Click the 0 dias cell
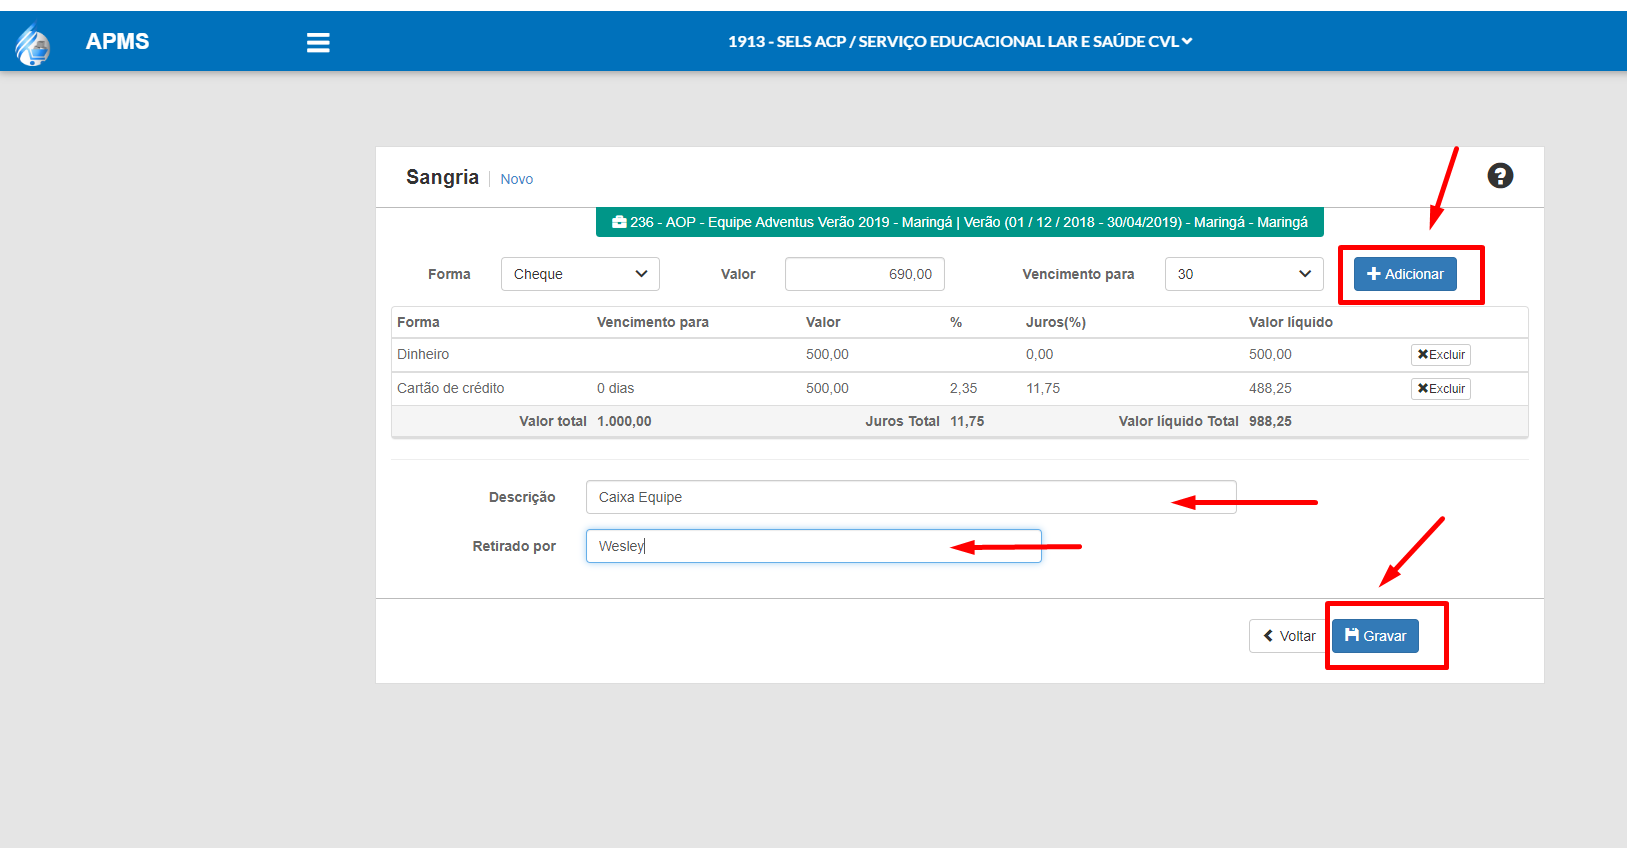Viewport: 1627px width, 848px height. tap(615, 388)
